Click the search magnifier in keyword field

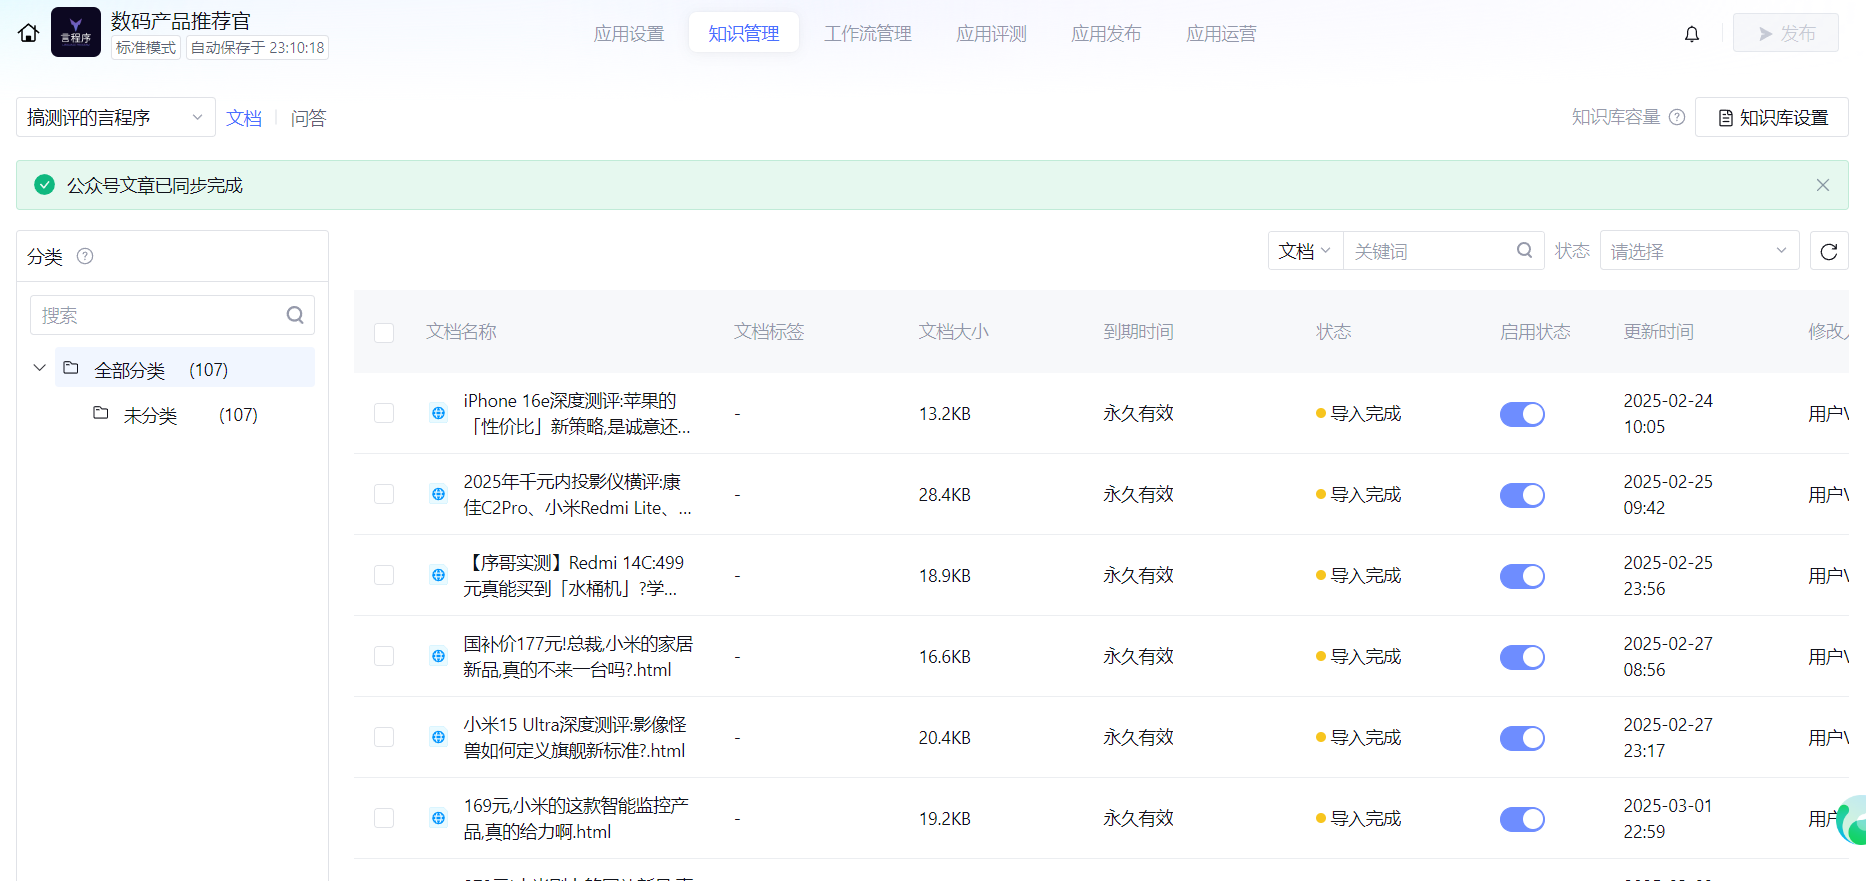(x=1524, y=250)
